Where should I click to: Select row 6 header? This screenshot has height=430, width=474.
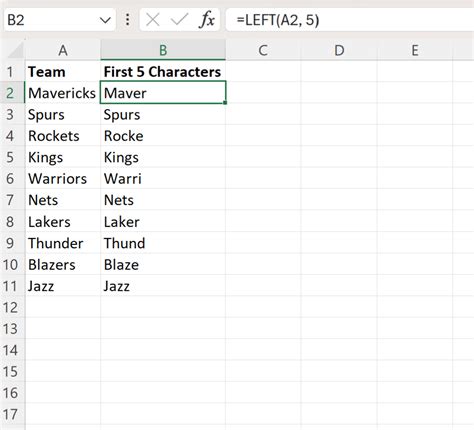point(10,179)
